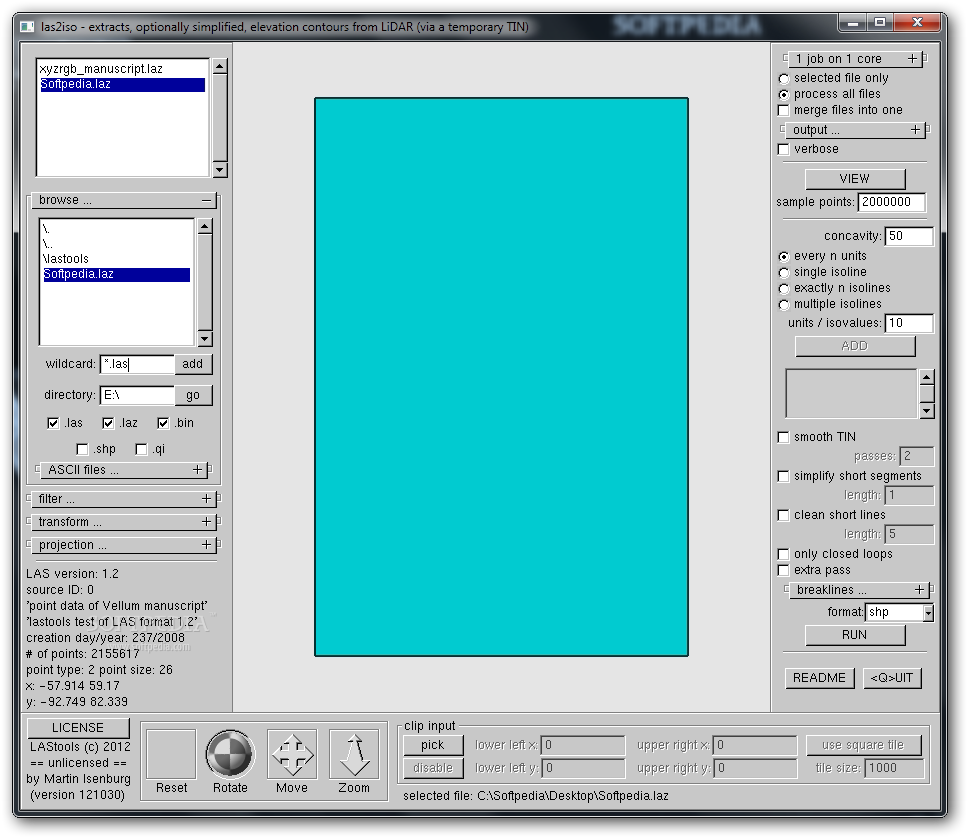
Task: Click the wildcard input field
Action: coord(137,364)
